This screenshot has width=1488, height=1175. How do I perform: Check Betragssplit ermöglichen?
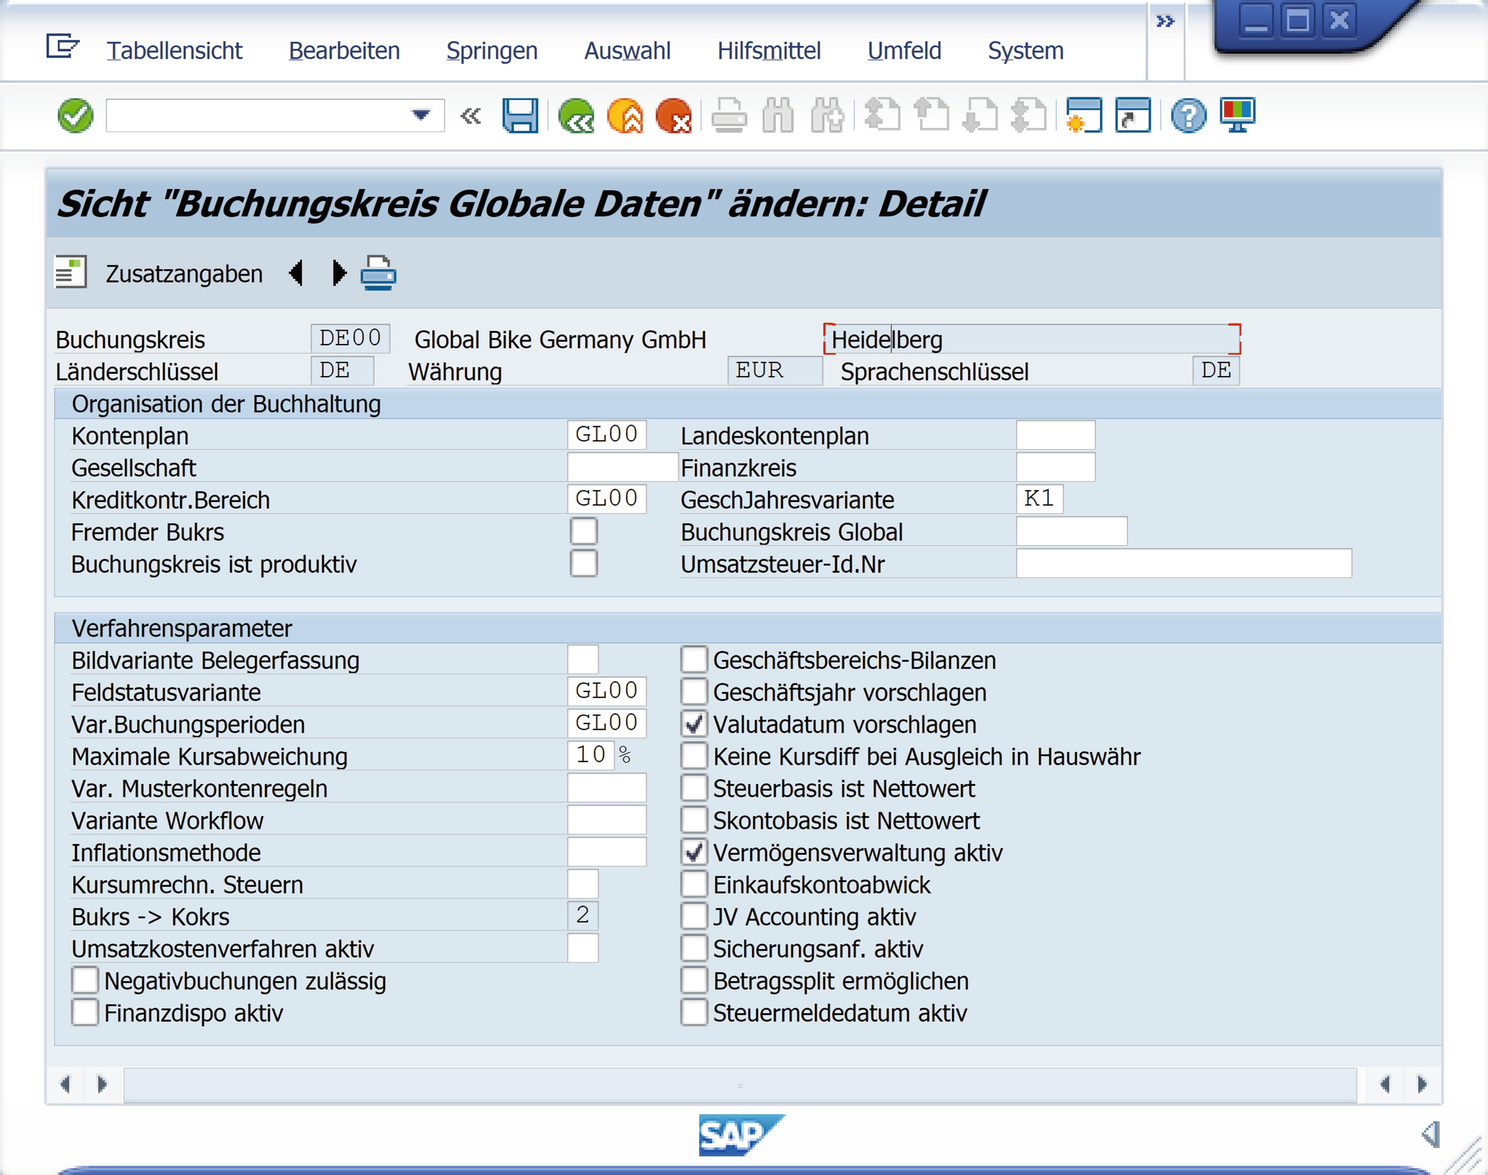point(694,980)
